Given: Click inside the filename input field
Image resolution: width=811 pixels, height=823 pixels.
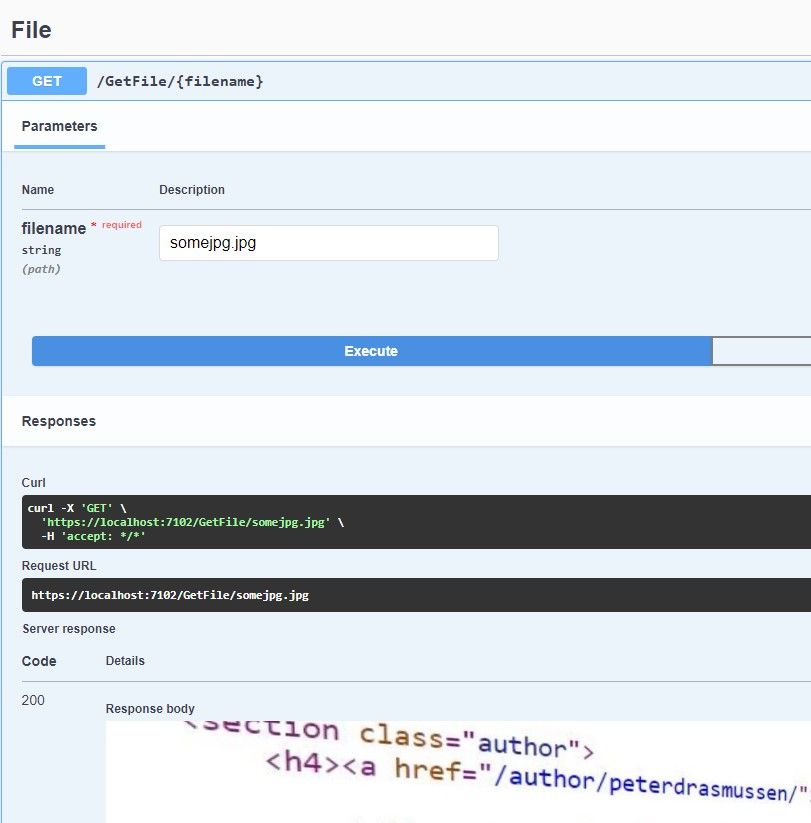Looking at the screenshot, I should click(328, 242).
